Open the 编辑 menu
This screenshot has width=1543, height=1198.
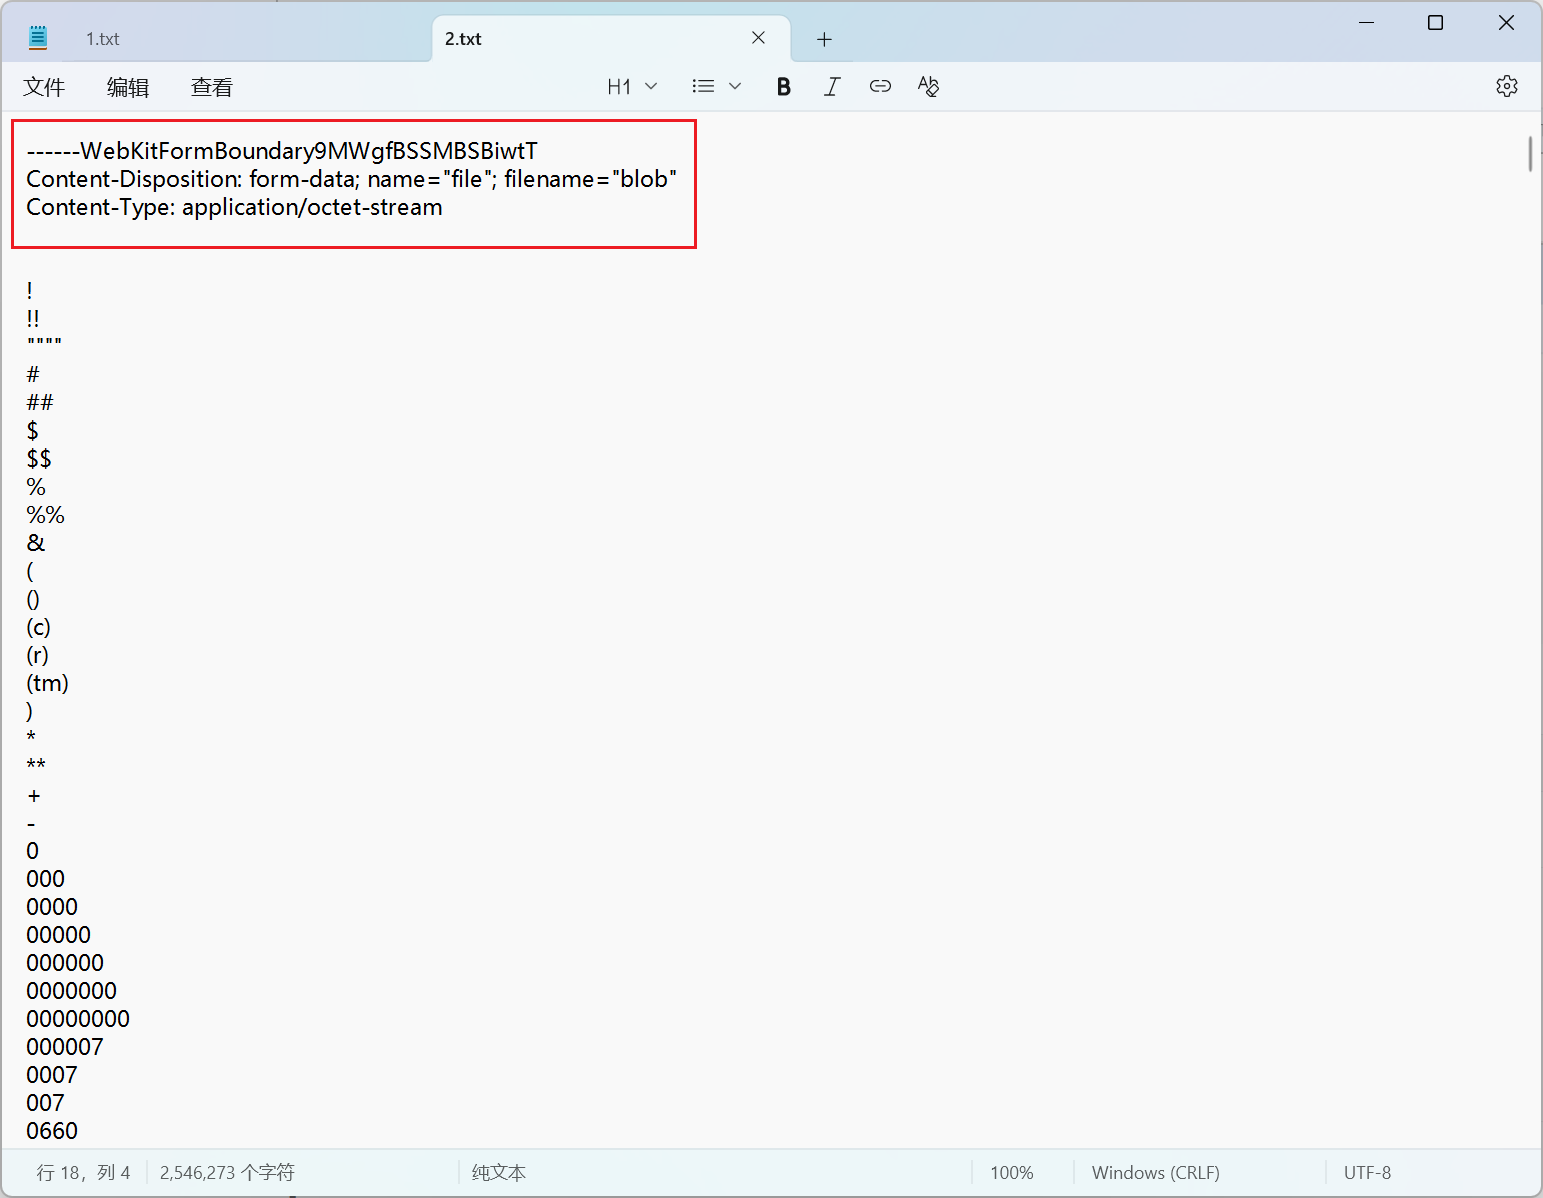coord(128,88)
